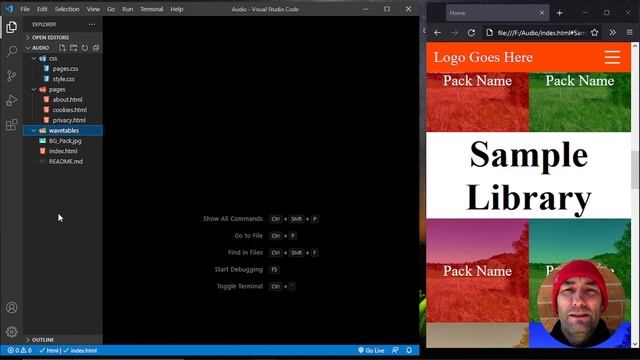Refresh the Explorer file tree
The width and height of the screenshot is (640, 360).
84,48
